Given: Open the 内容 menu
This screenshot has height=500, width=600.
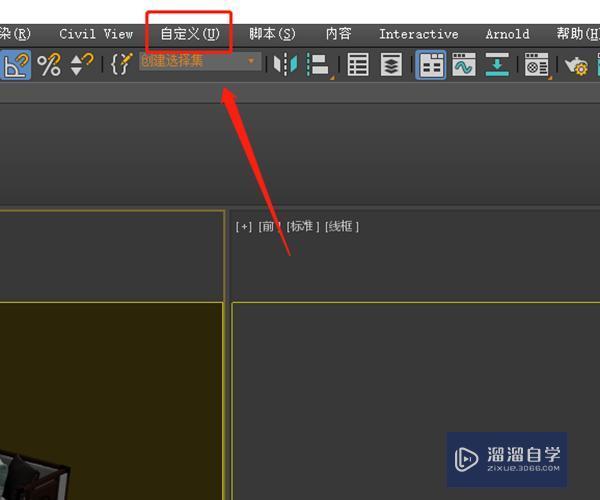Looking at the screenshot, I should coord(339,34).
